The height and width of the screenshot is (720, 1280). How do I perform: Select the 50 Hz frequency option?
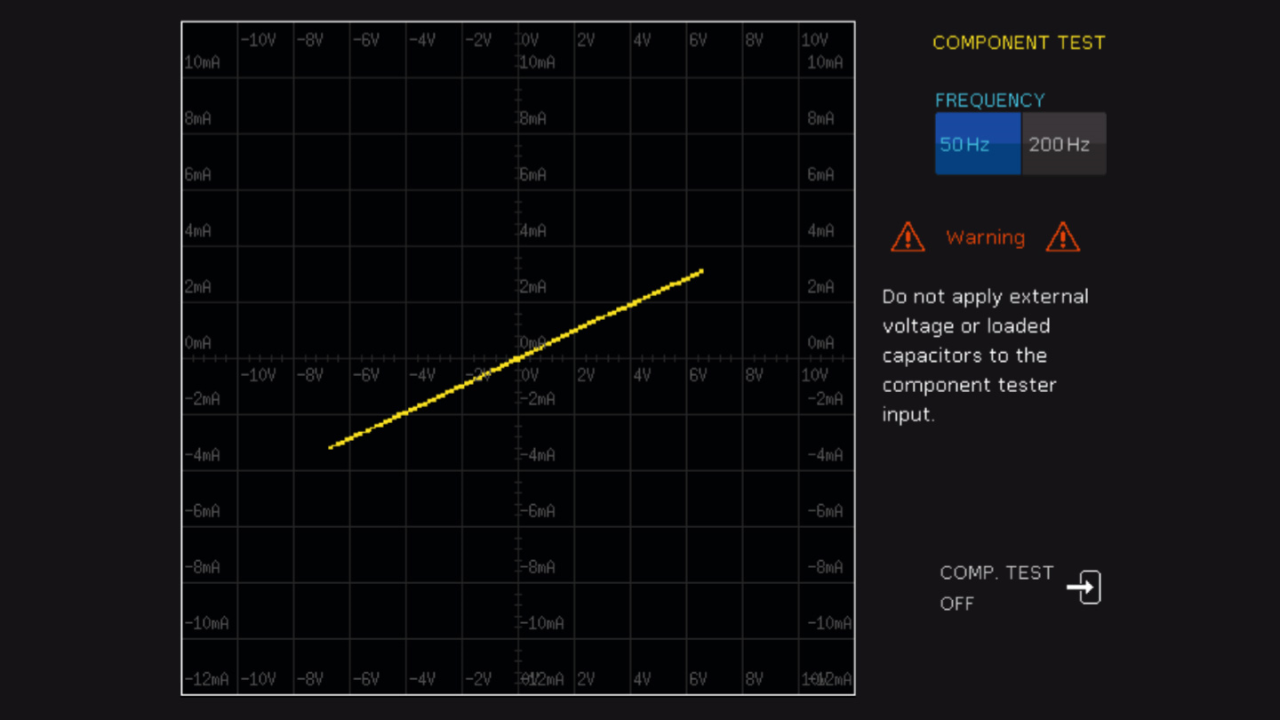[x=977, y=144]
